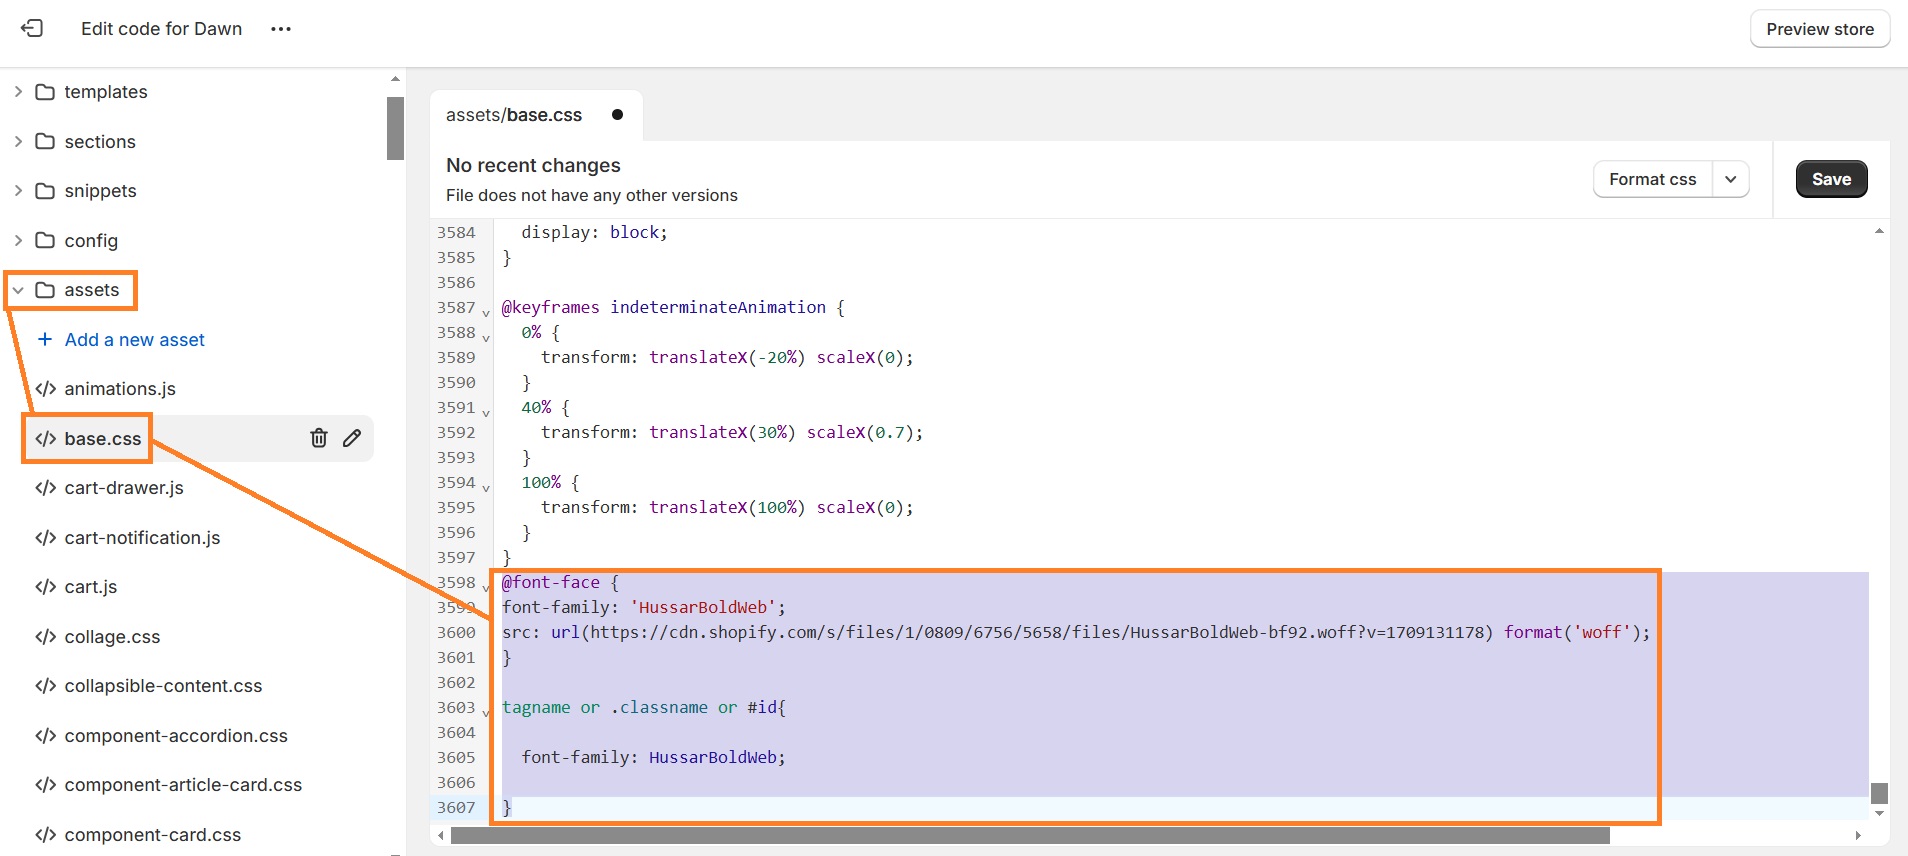Open component-card.css file
Screen dimensions: 1908x856
[153, 835]
